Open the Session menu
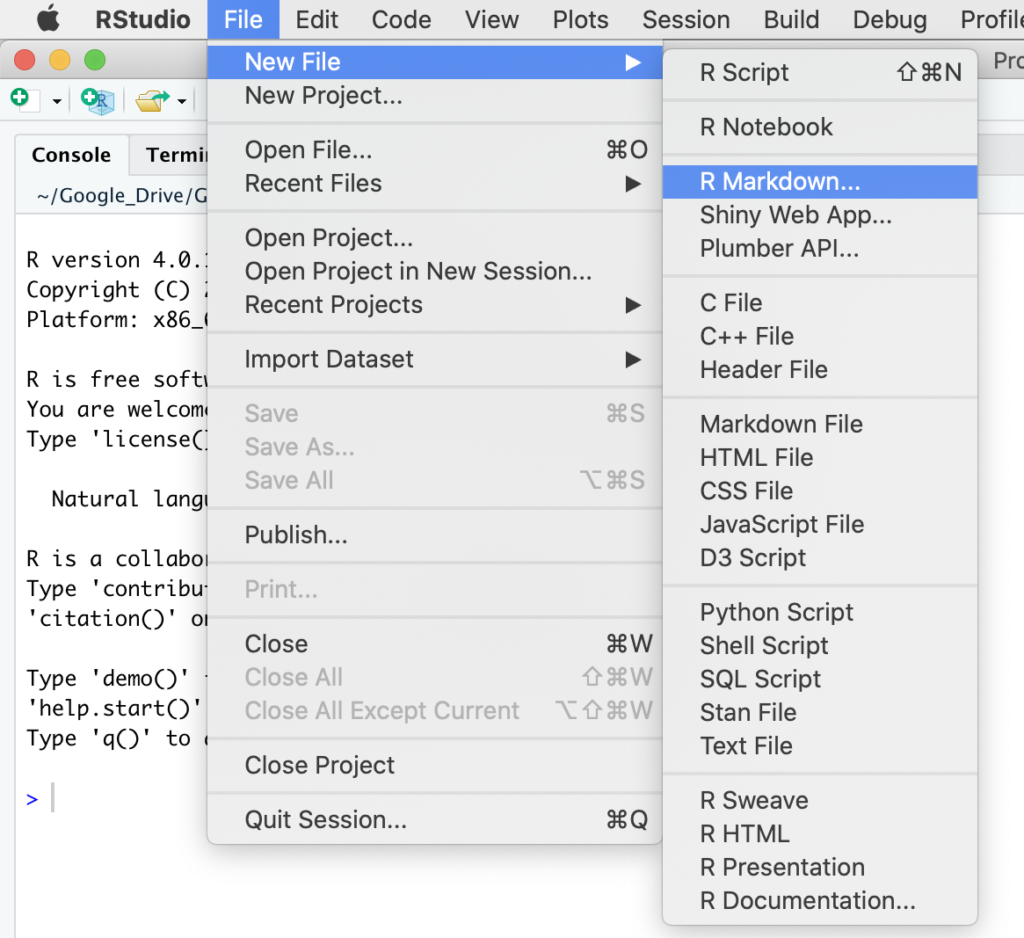Image resolution: width=1024 pixels, height=938 pixels. coord(686,20)
